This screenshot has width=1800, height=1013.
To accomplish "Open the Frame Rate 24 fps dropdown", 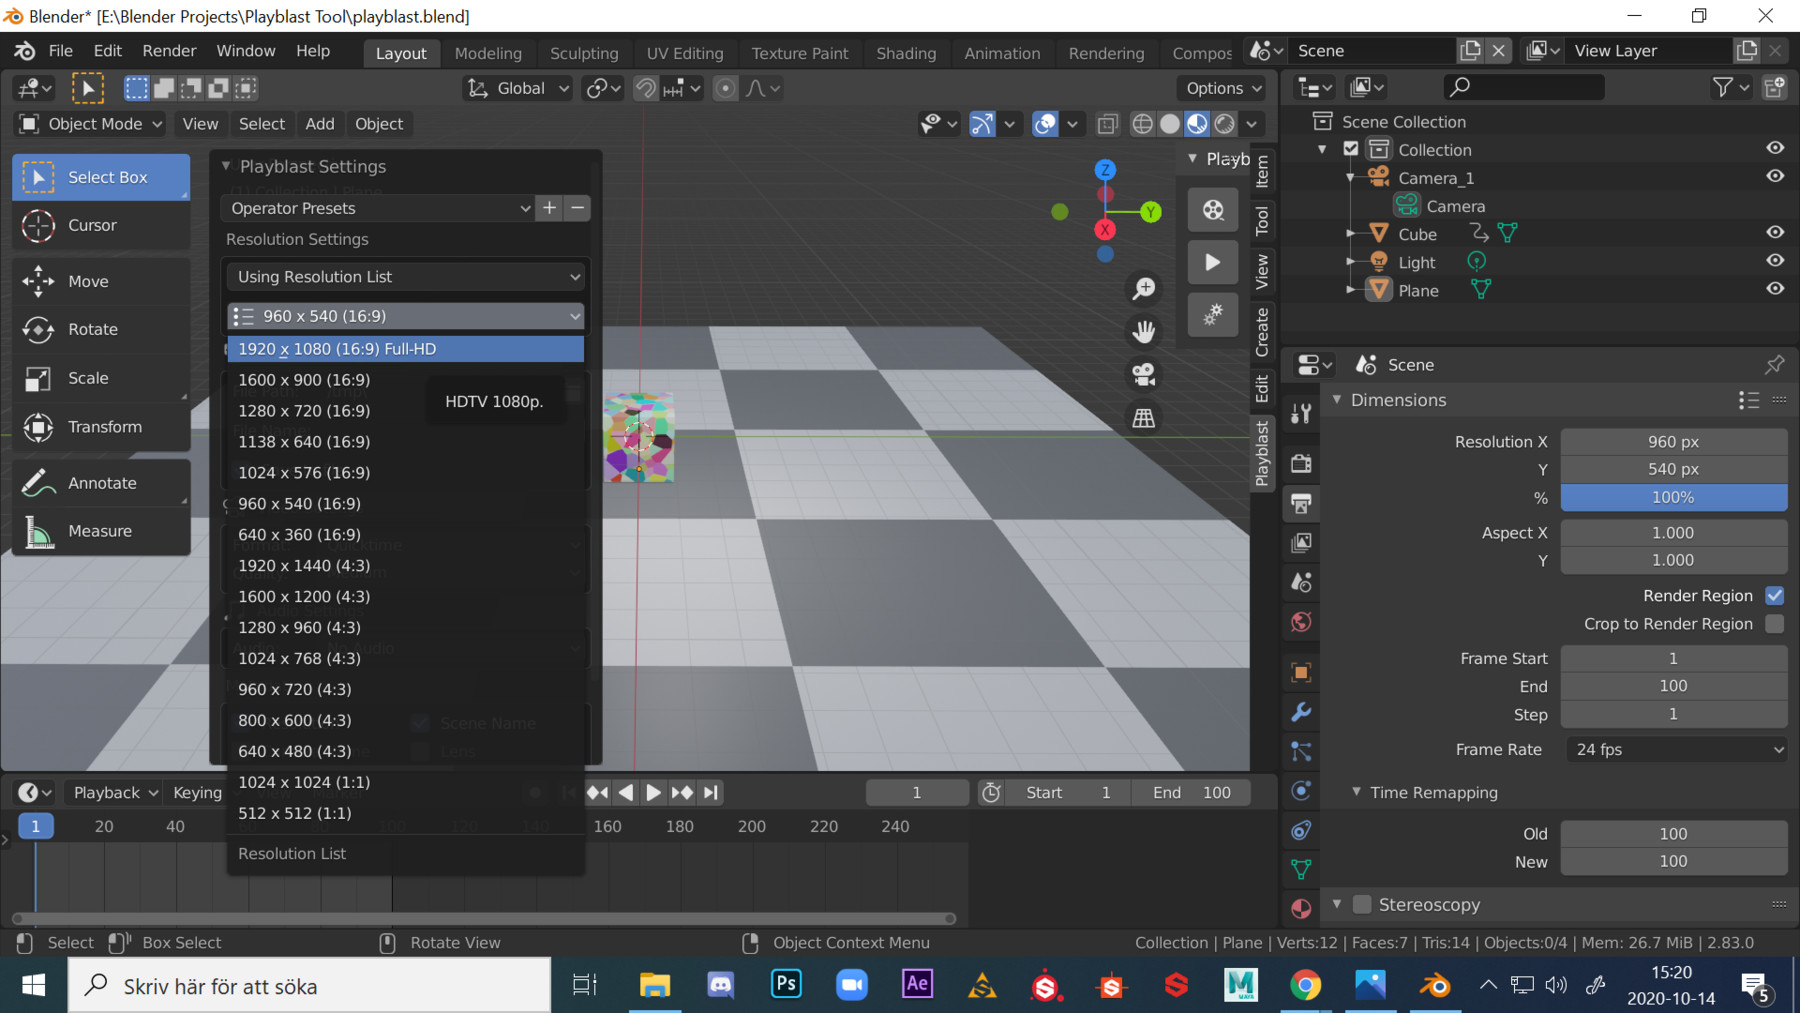I will (x=1676, y=750).
